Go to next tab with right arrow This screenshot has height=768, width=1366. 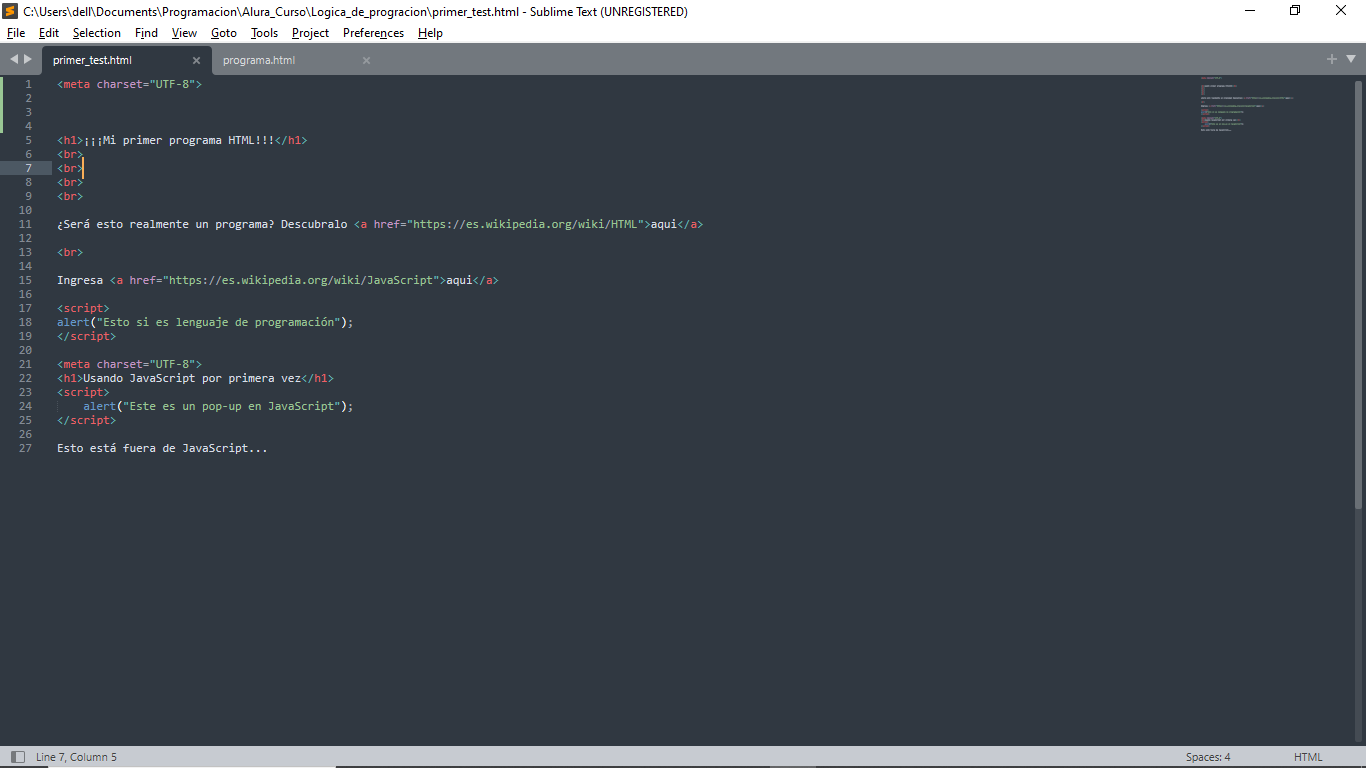point(28,59)
